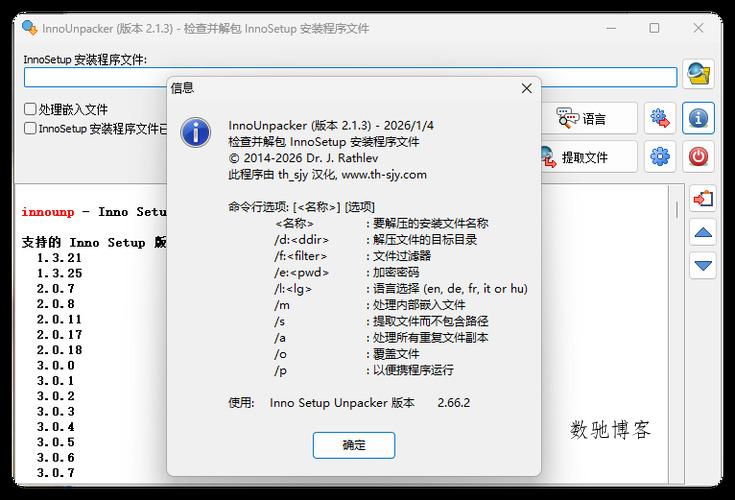Image resolution: width=735 pixels, height=500 pixels.
Task: Click the © 2014-2026 Dr. J. Rathlev line
Action: [x=303, y=158]
